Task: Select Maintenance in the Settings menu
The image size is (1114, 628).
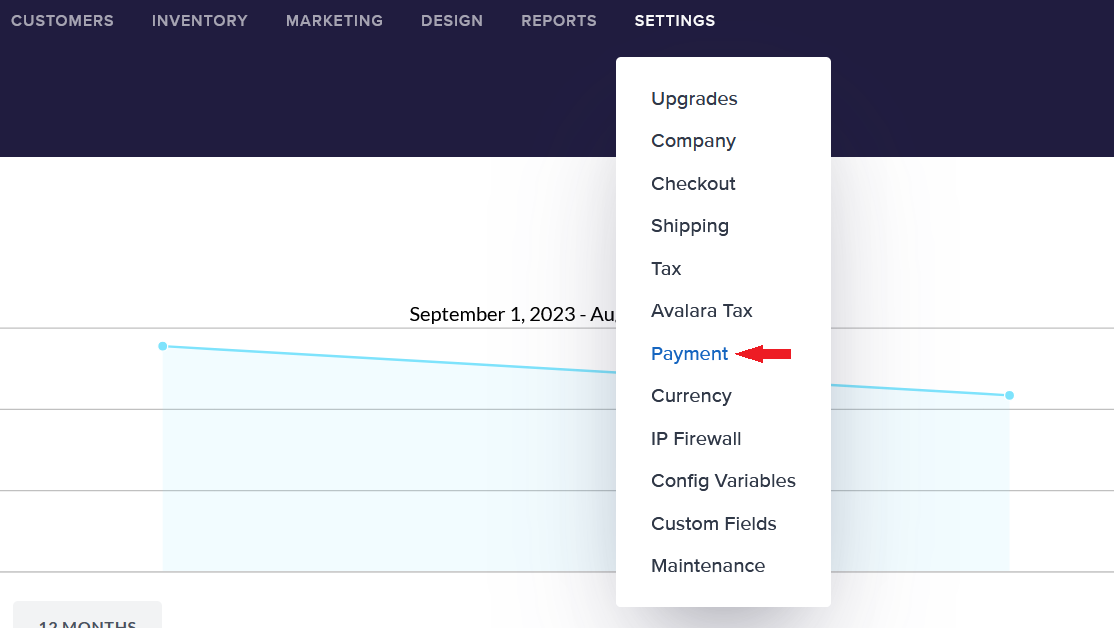Action: coord(708,566)
